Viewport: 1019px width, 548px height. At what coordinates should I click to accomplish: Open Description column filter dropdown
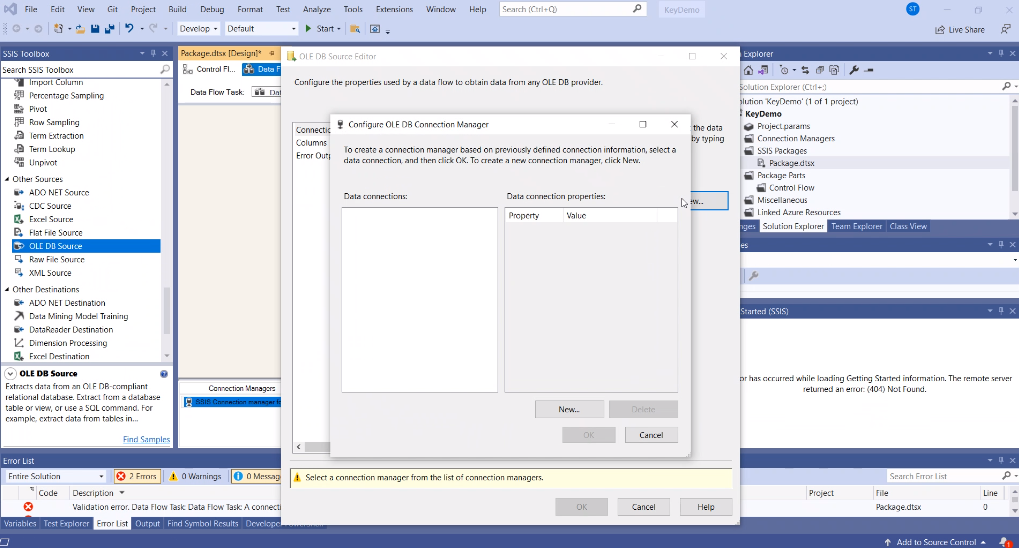point(122,493)
